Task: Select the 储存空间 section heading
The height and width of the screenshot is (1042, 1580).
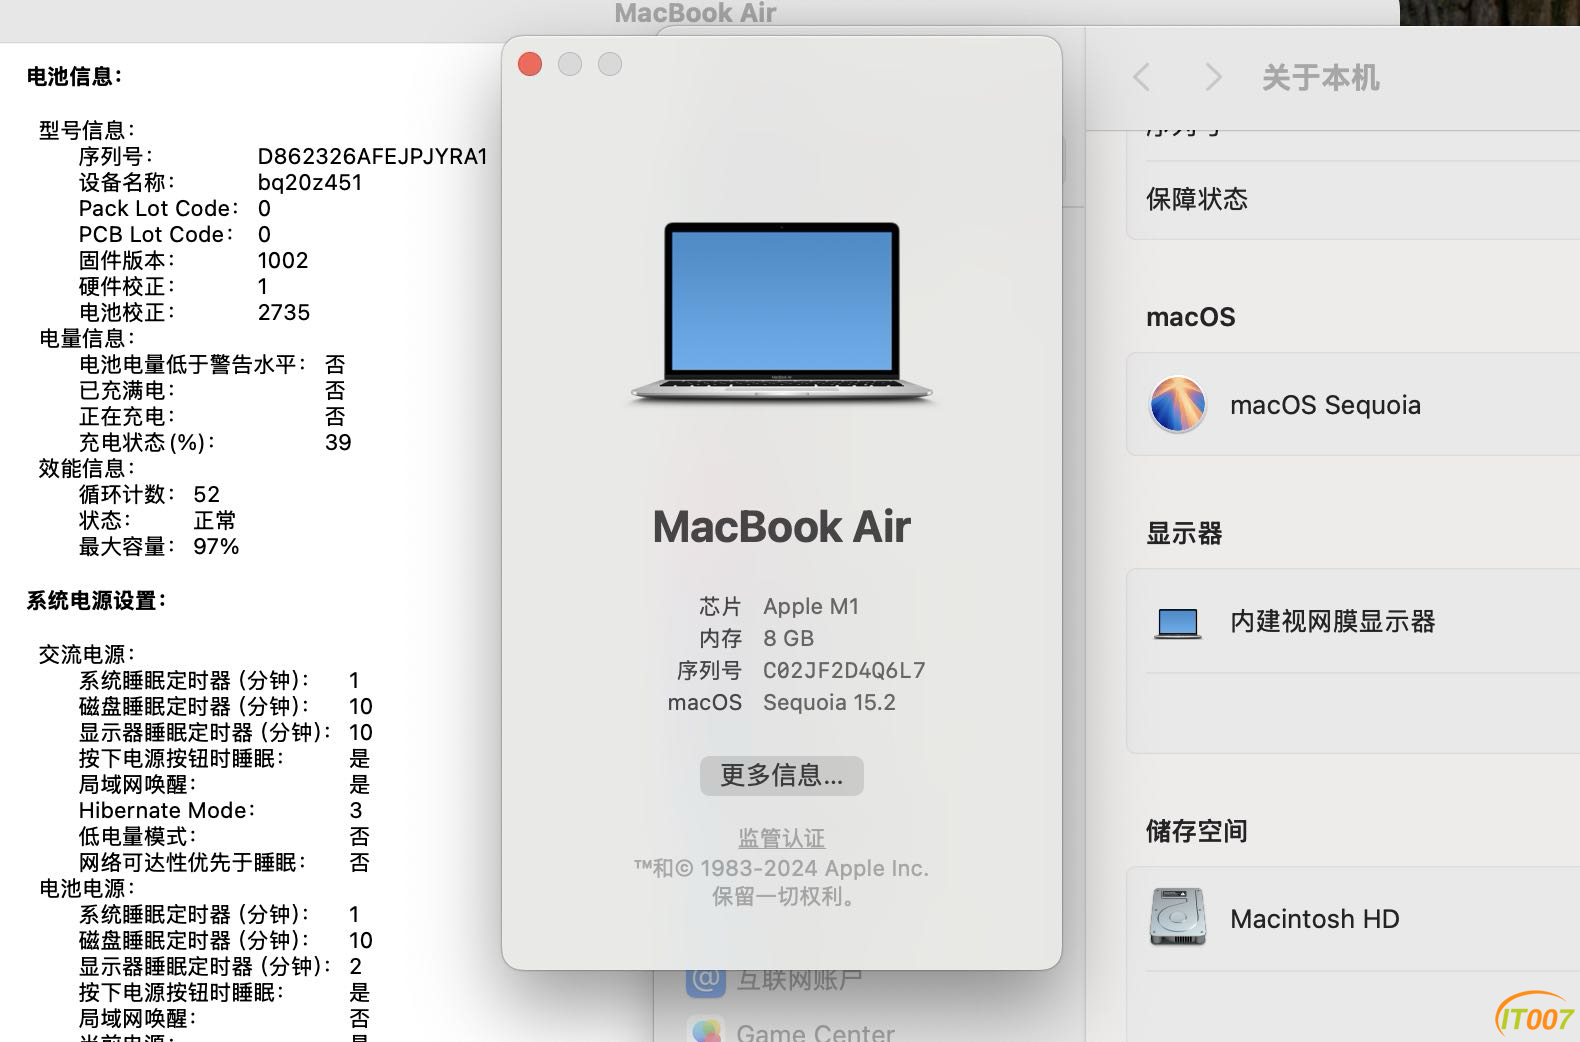Action: pyautogui.click(x=1196, y=831)
